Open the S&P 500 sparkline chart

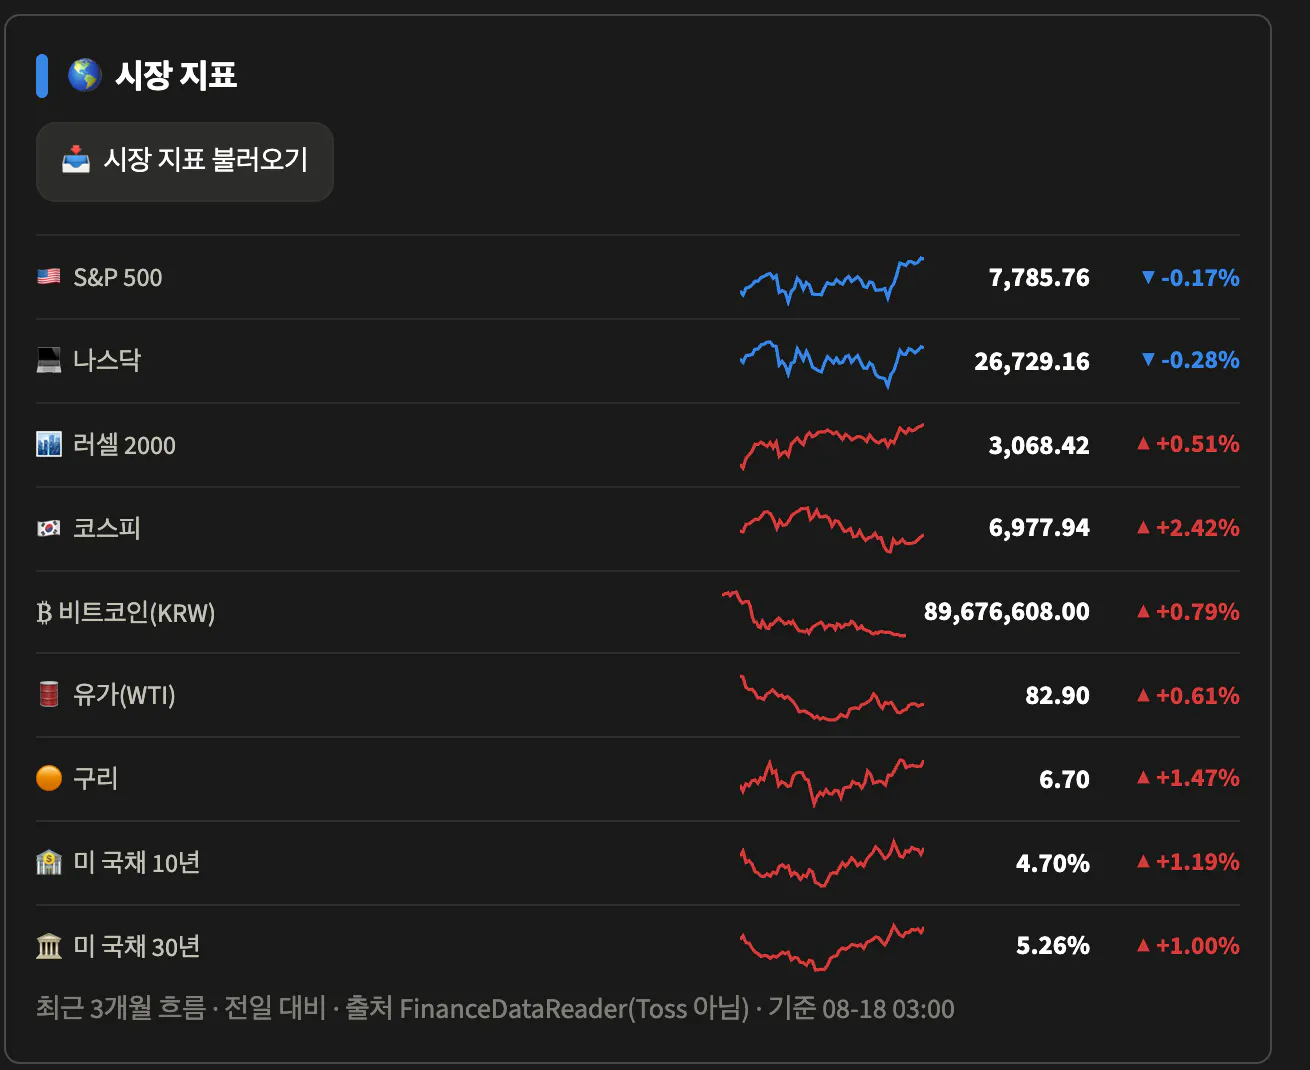pos(832,279)
